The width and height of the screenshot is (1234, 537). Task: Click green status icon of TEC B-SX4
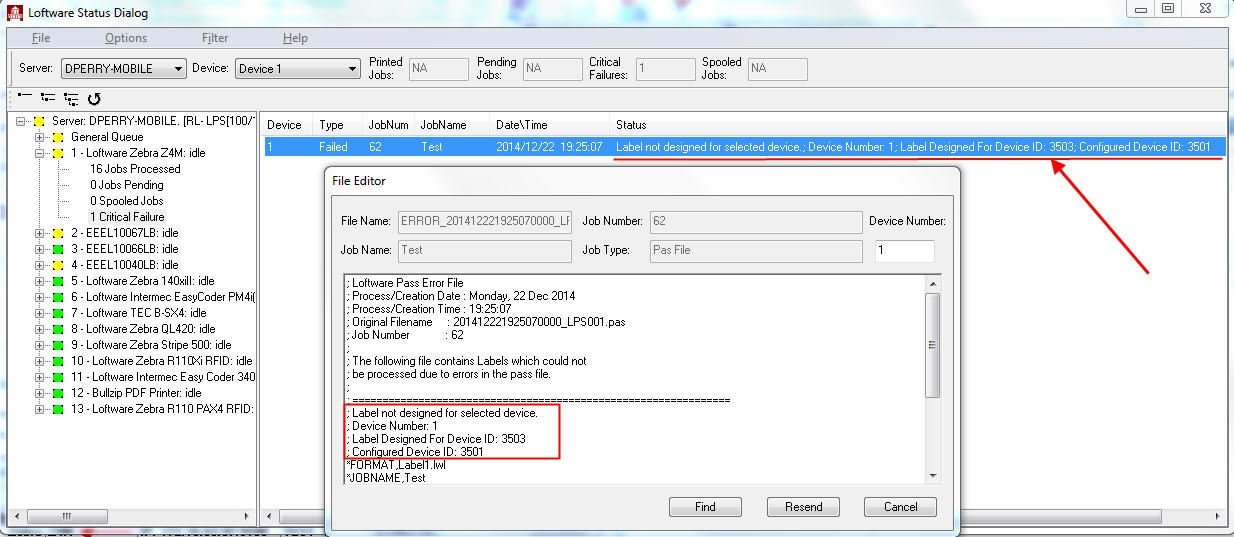click(x=57, y=313)
